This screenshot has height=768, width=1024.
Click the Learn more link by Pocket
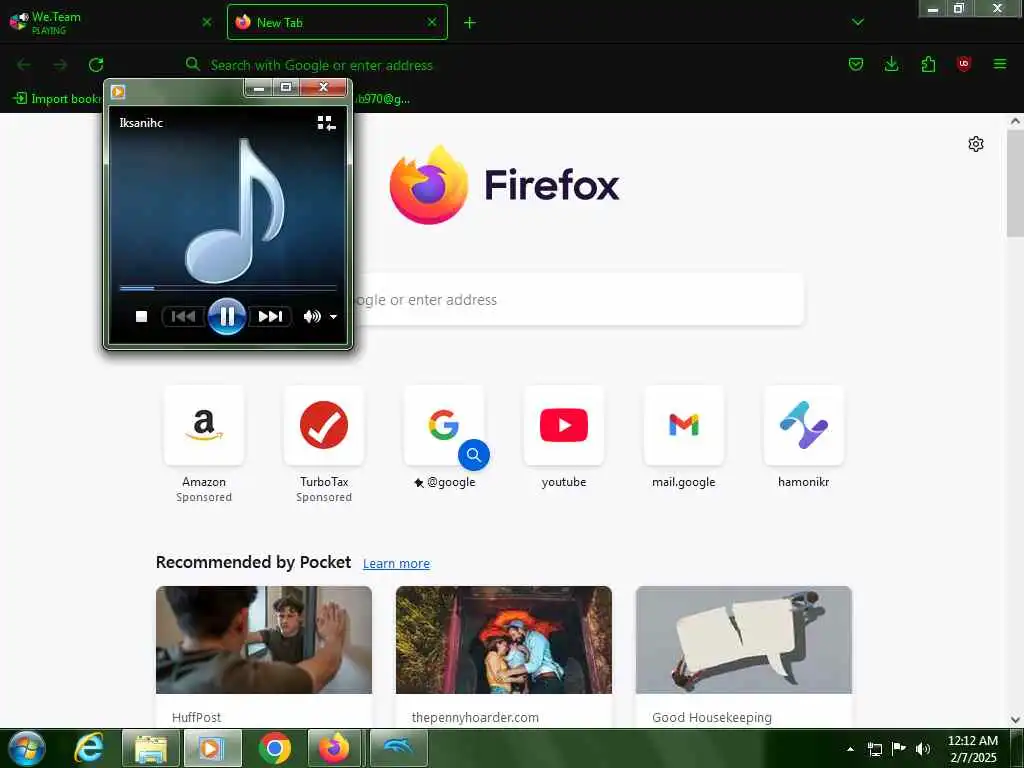[x=396, y=564]
